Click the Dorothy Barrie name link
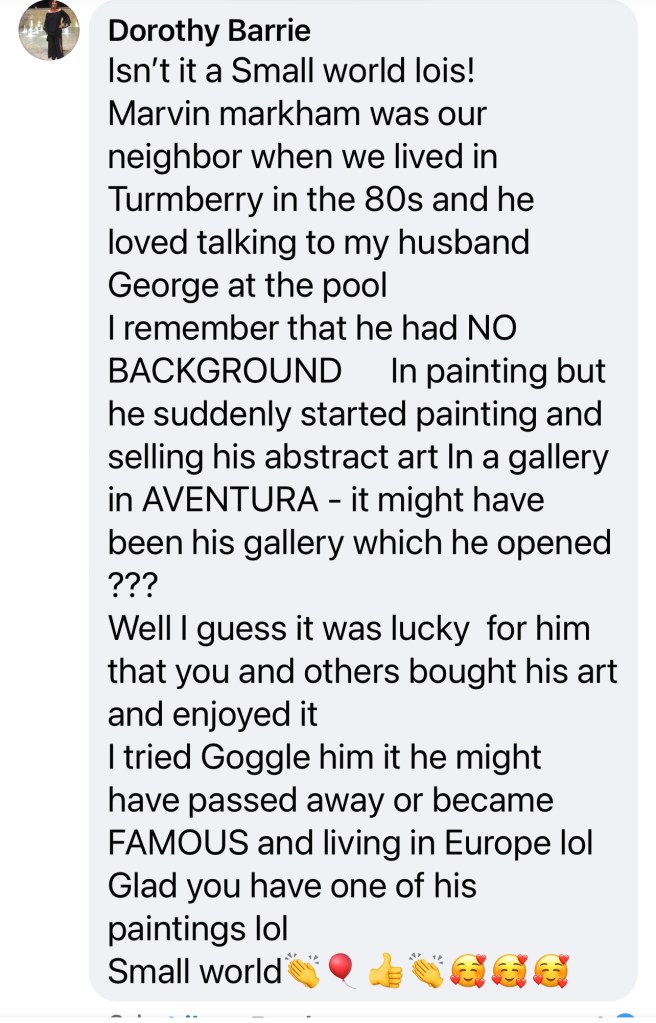The height and width of the screenshot is (1023, 656). pos(208,31)
